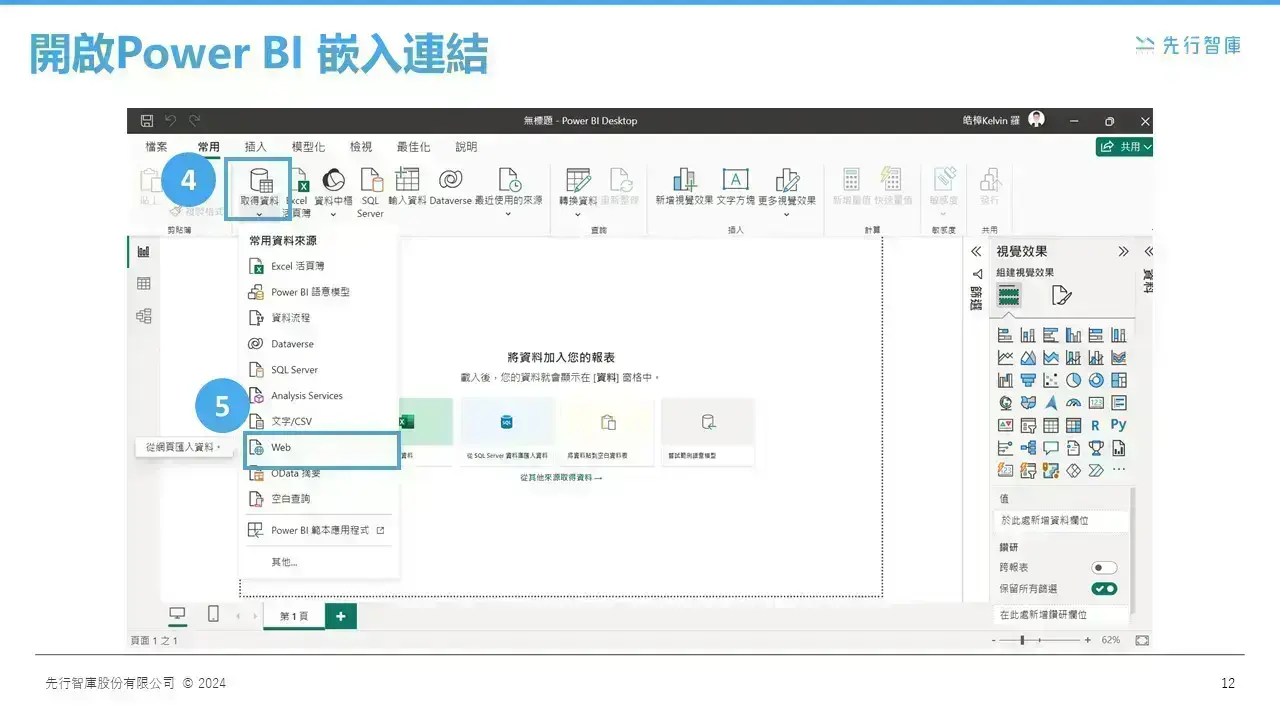Select Web from the data source list
Viewport: 1280px width, 720px height.
pos(321,448)
